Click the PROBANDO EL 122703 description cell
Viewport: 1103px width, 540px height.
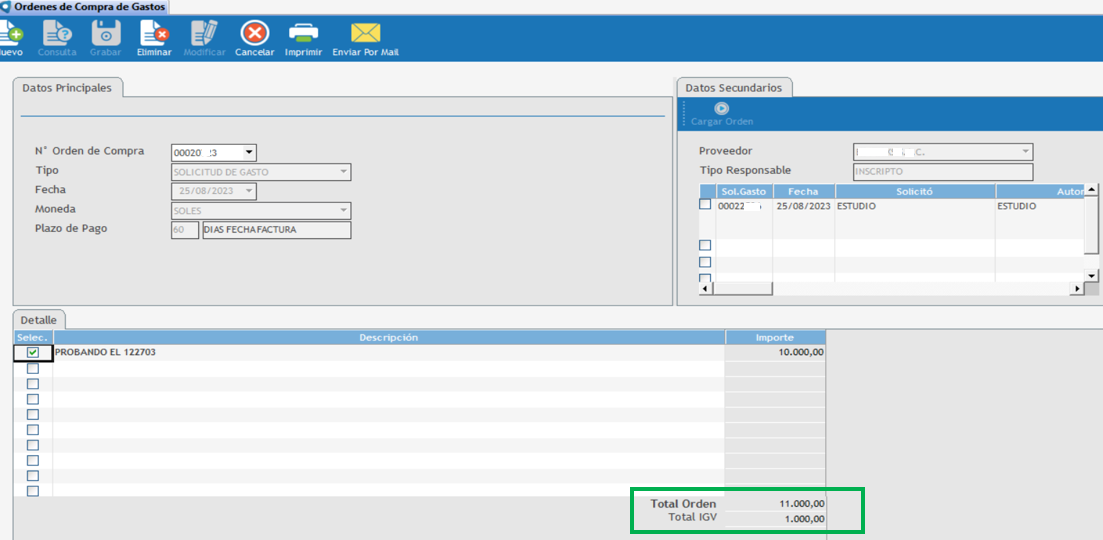click(x=389, y=353)
